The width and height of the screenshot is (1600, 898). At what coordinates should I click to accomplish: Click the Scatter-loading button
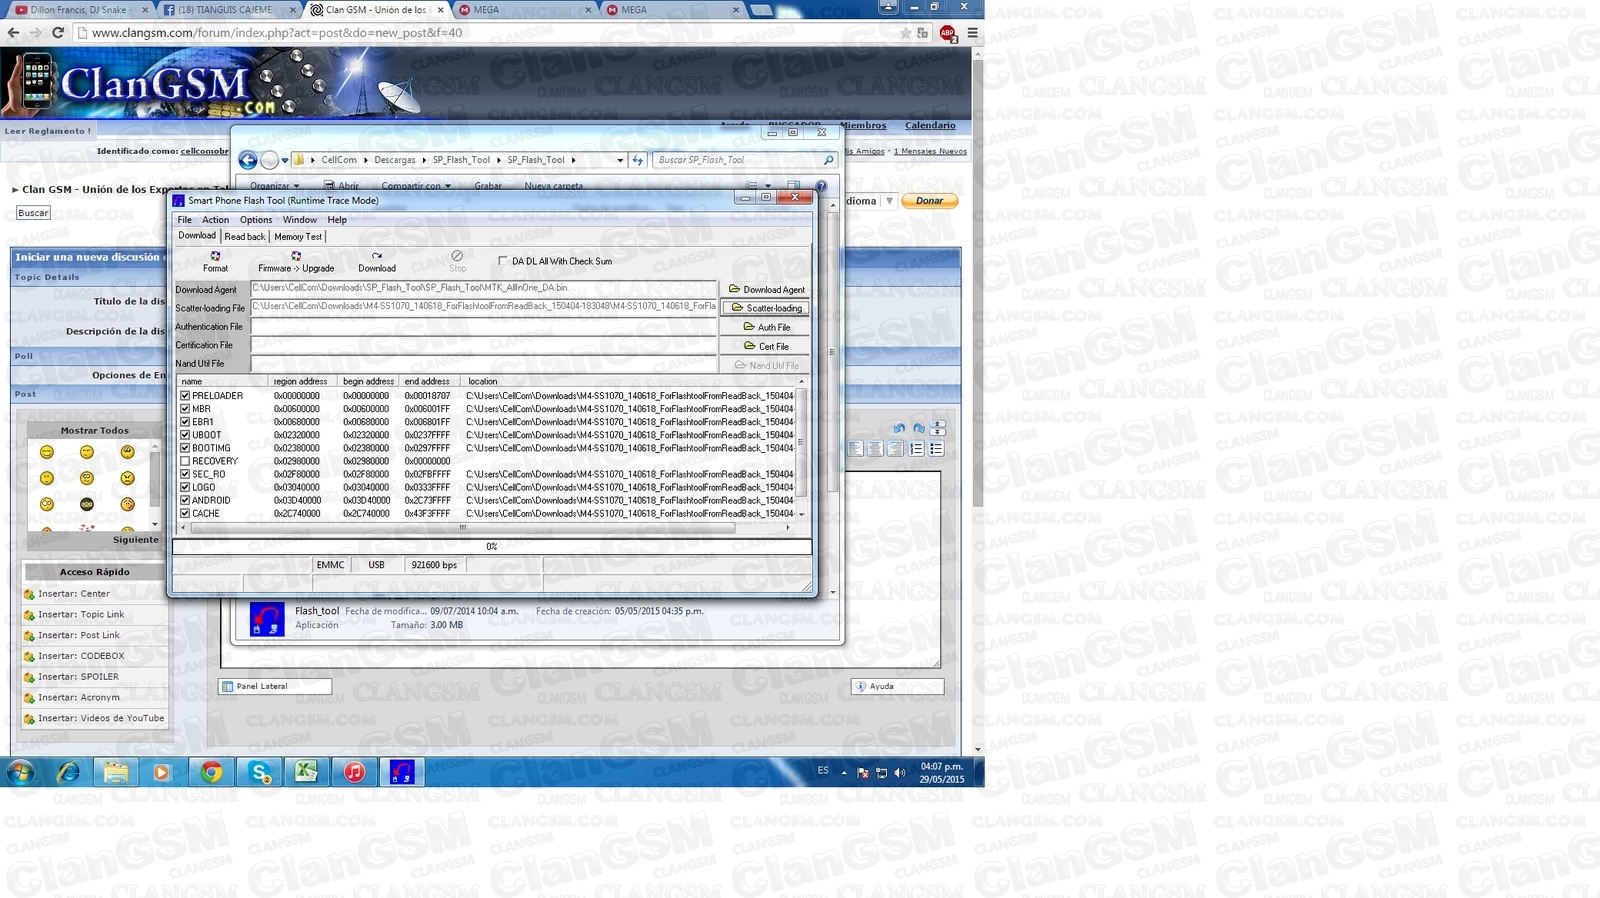point(765,308)
